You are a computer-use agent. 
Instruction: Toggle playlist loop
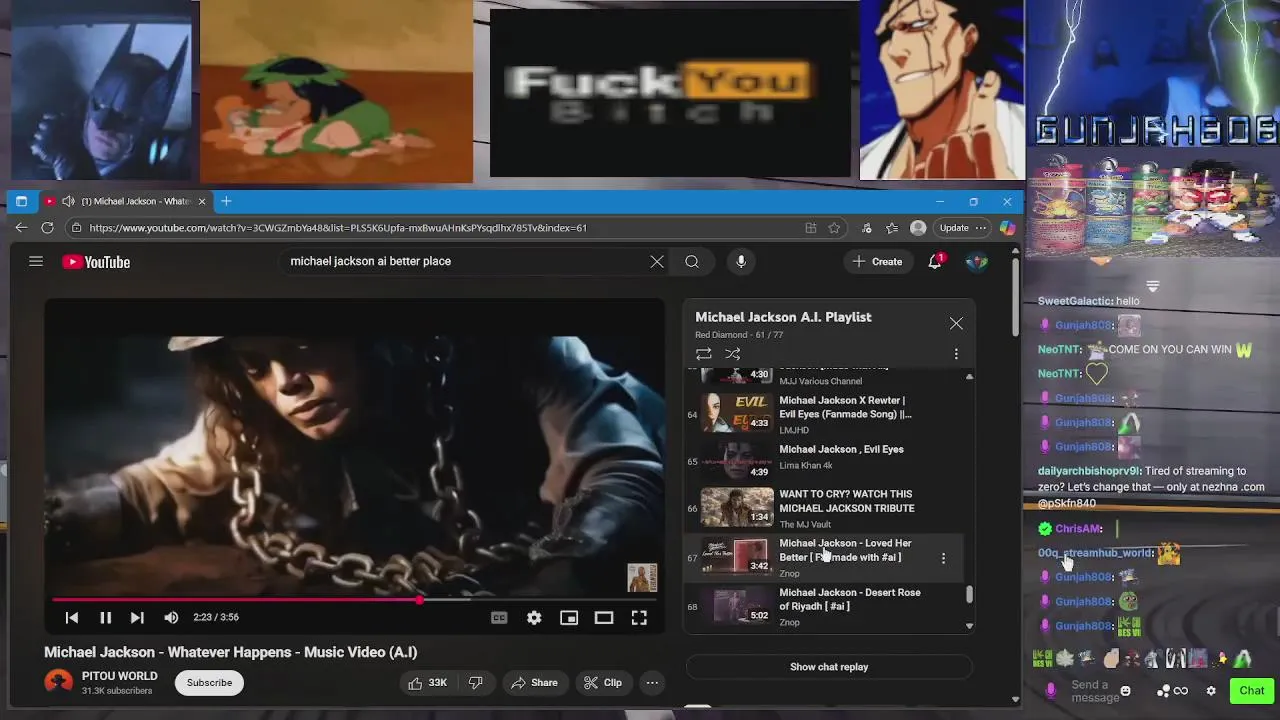(704, 354)
